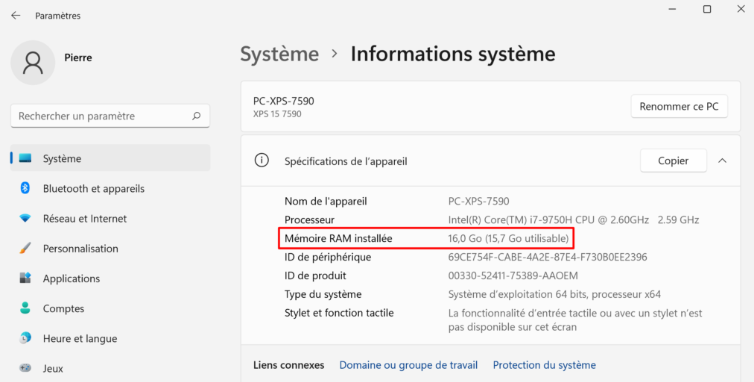Open the Réseau et Internet wifi icon
Viewport: 754px width, 382px height.
[x=25, y=218]
